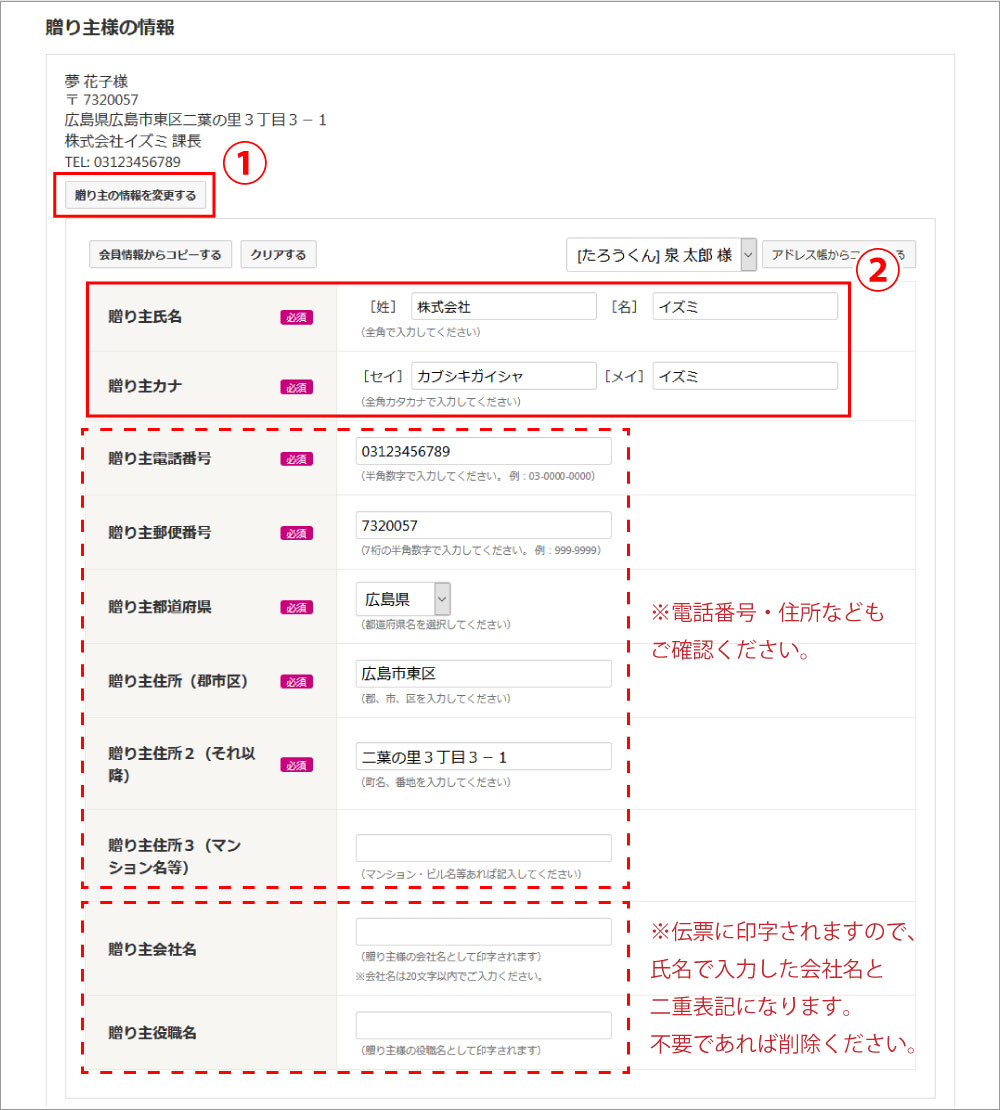Click the 必須 badge beside 贈り主氏名
Image resolution: width=1000 pixels, height=1110 pixels.
(296, 317)
